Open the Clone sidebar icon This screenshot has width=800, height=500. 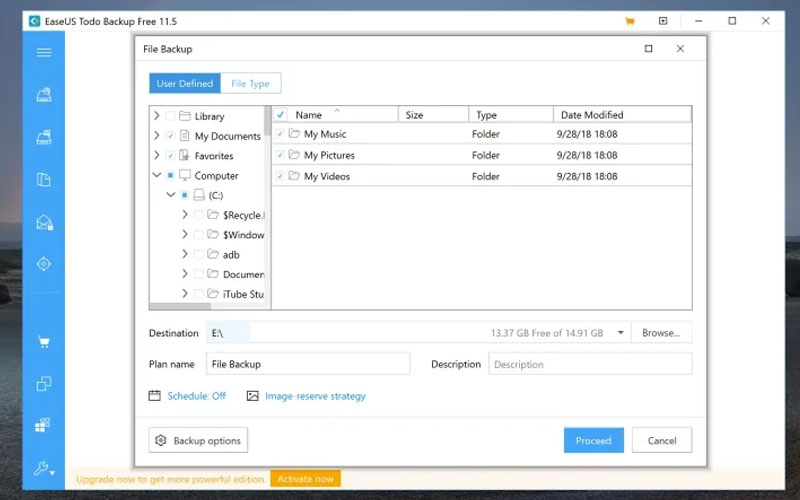click(44, 384)
